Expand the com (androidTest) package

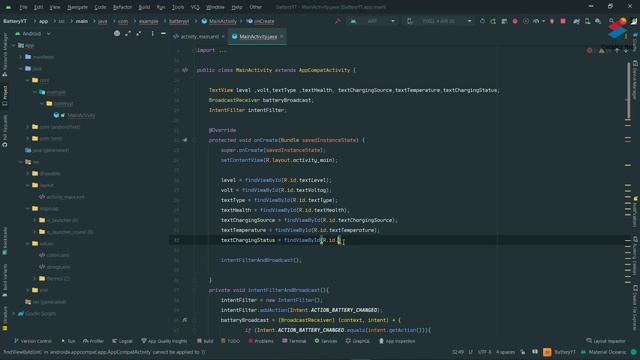click(x=28, y=127)
